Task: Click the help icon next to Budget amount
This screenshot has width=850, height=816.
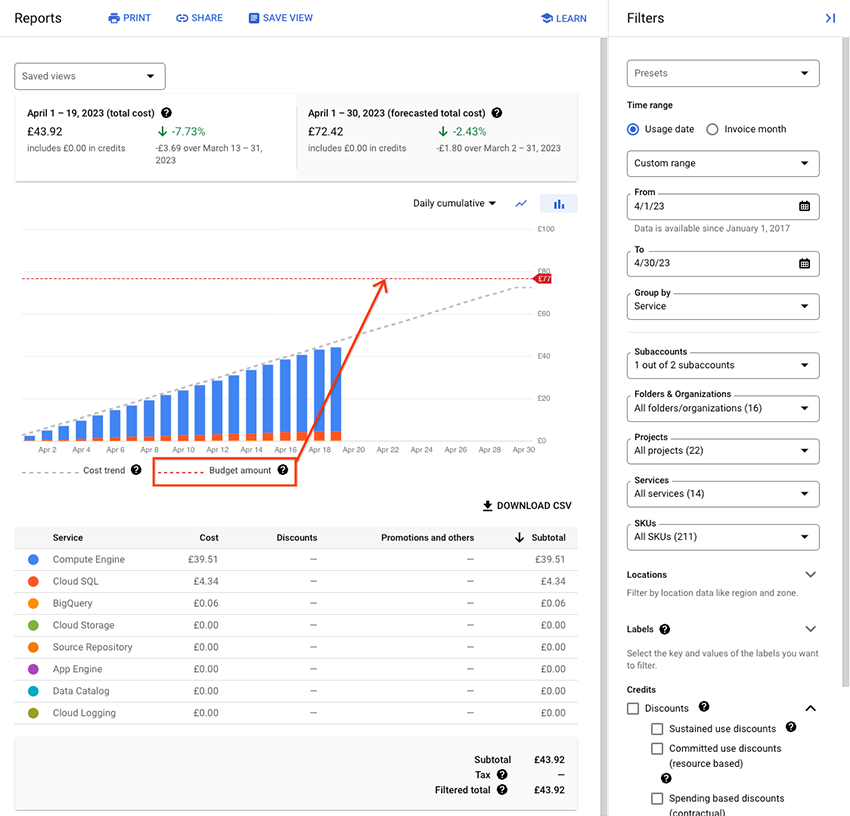Action: [x=285, y=470]
